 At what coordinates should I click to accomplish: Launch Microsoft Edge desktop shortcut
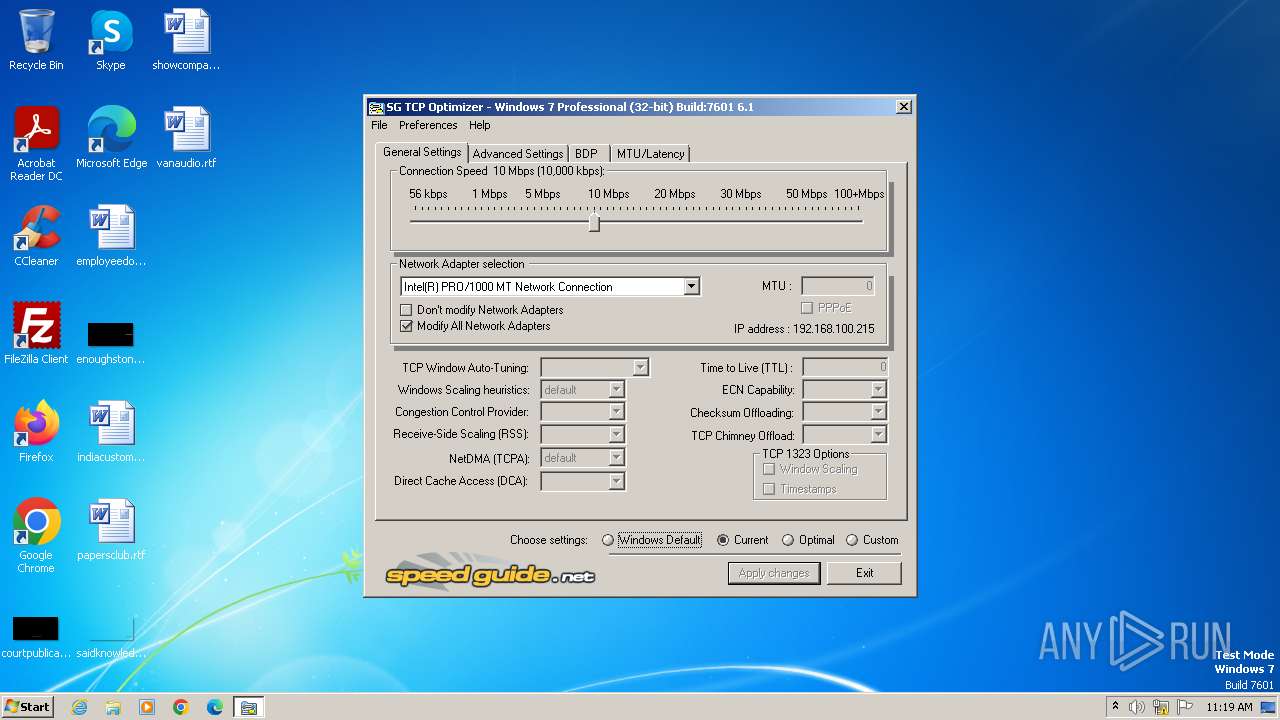coord(111,137)
